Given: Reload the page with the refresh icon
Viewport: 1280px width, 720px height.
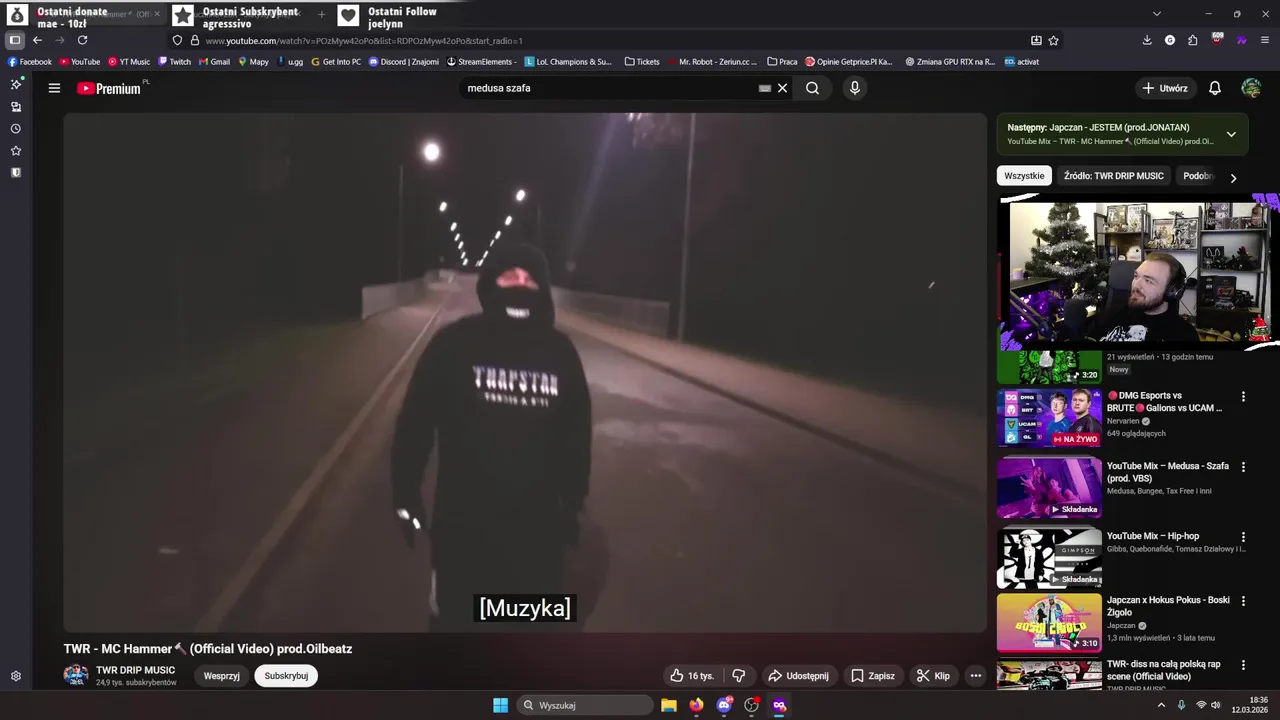Looking at the screenshot, I should click(x=82, y=40).
